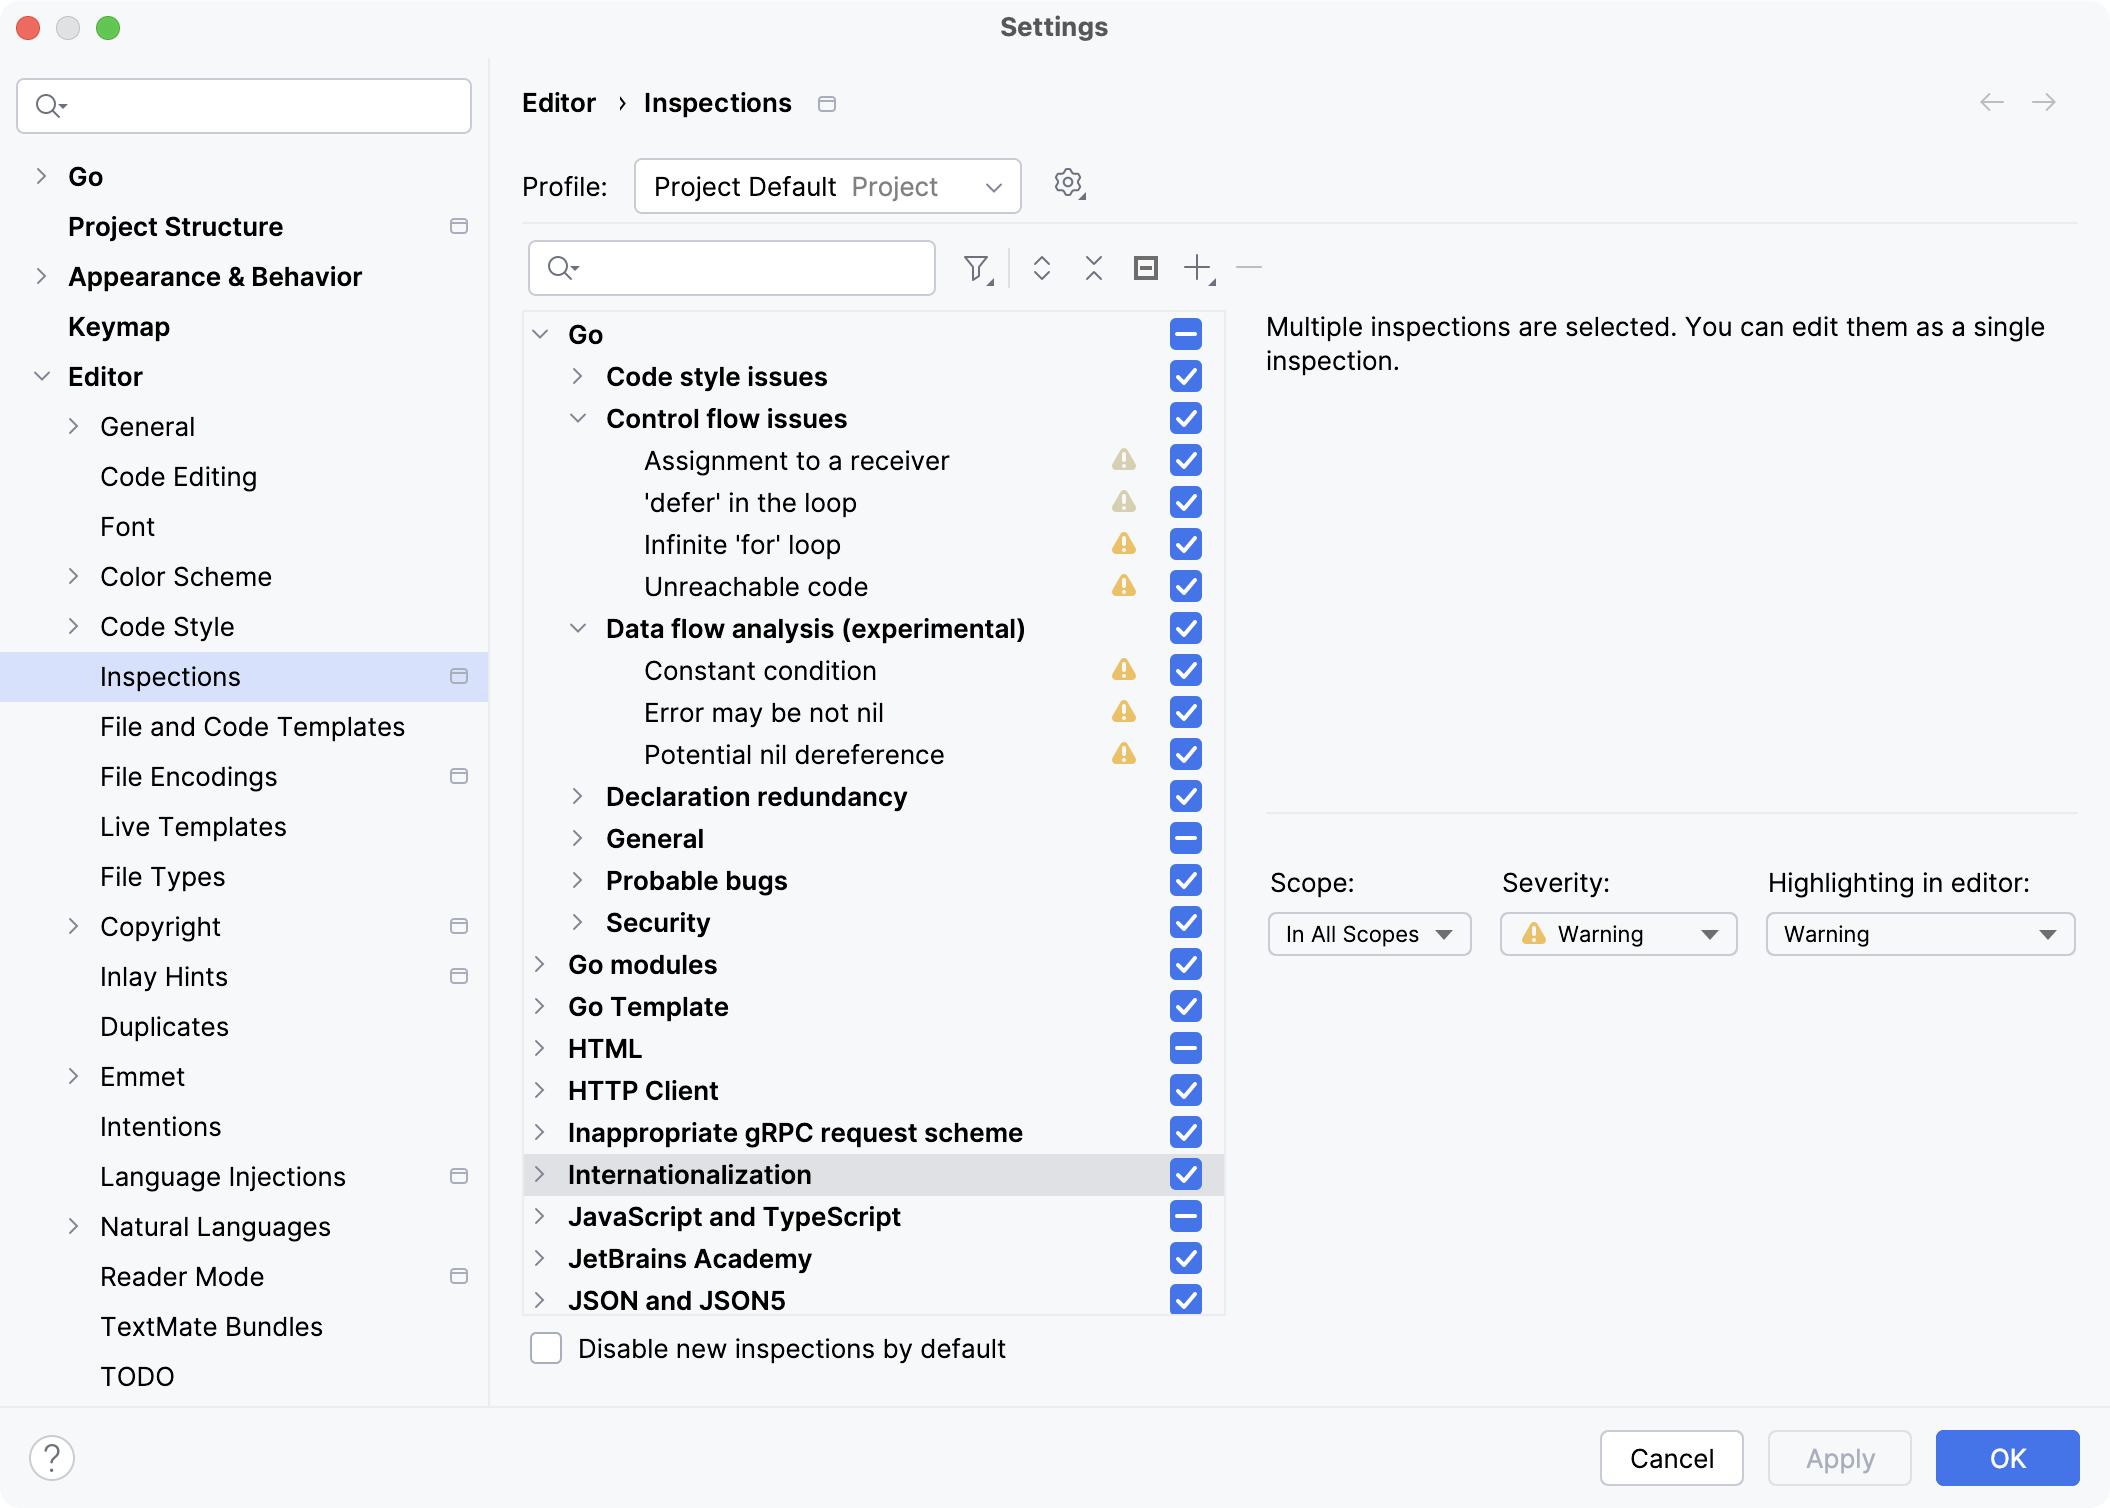Change Severity to another level via Warning dropdown
Image resolution: width=2110 pixels, height=1508 pixels.
click(1617, 934)
